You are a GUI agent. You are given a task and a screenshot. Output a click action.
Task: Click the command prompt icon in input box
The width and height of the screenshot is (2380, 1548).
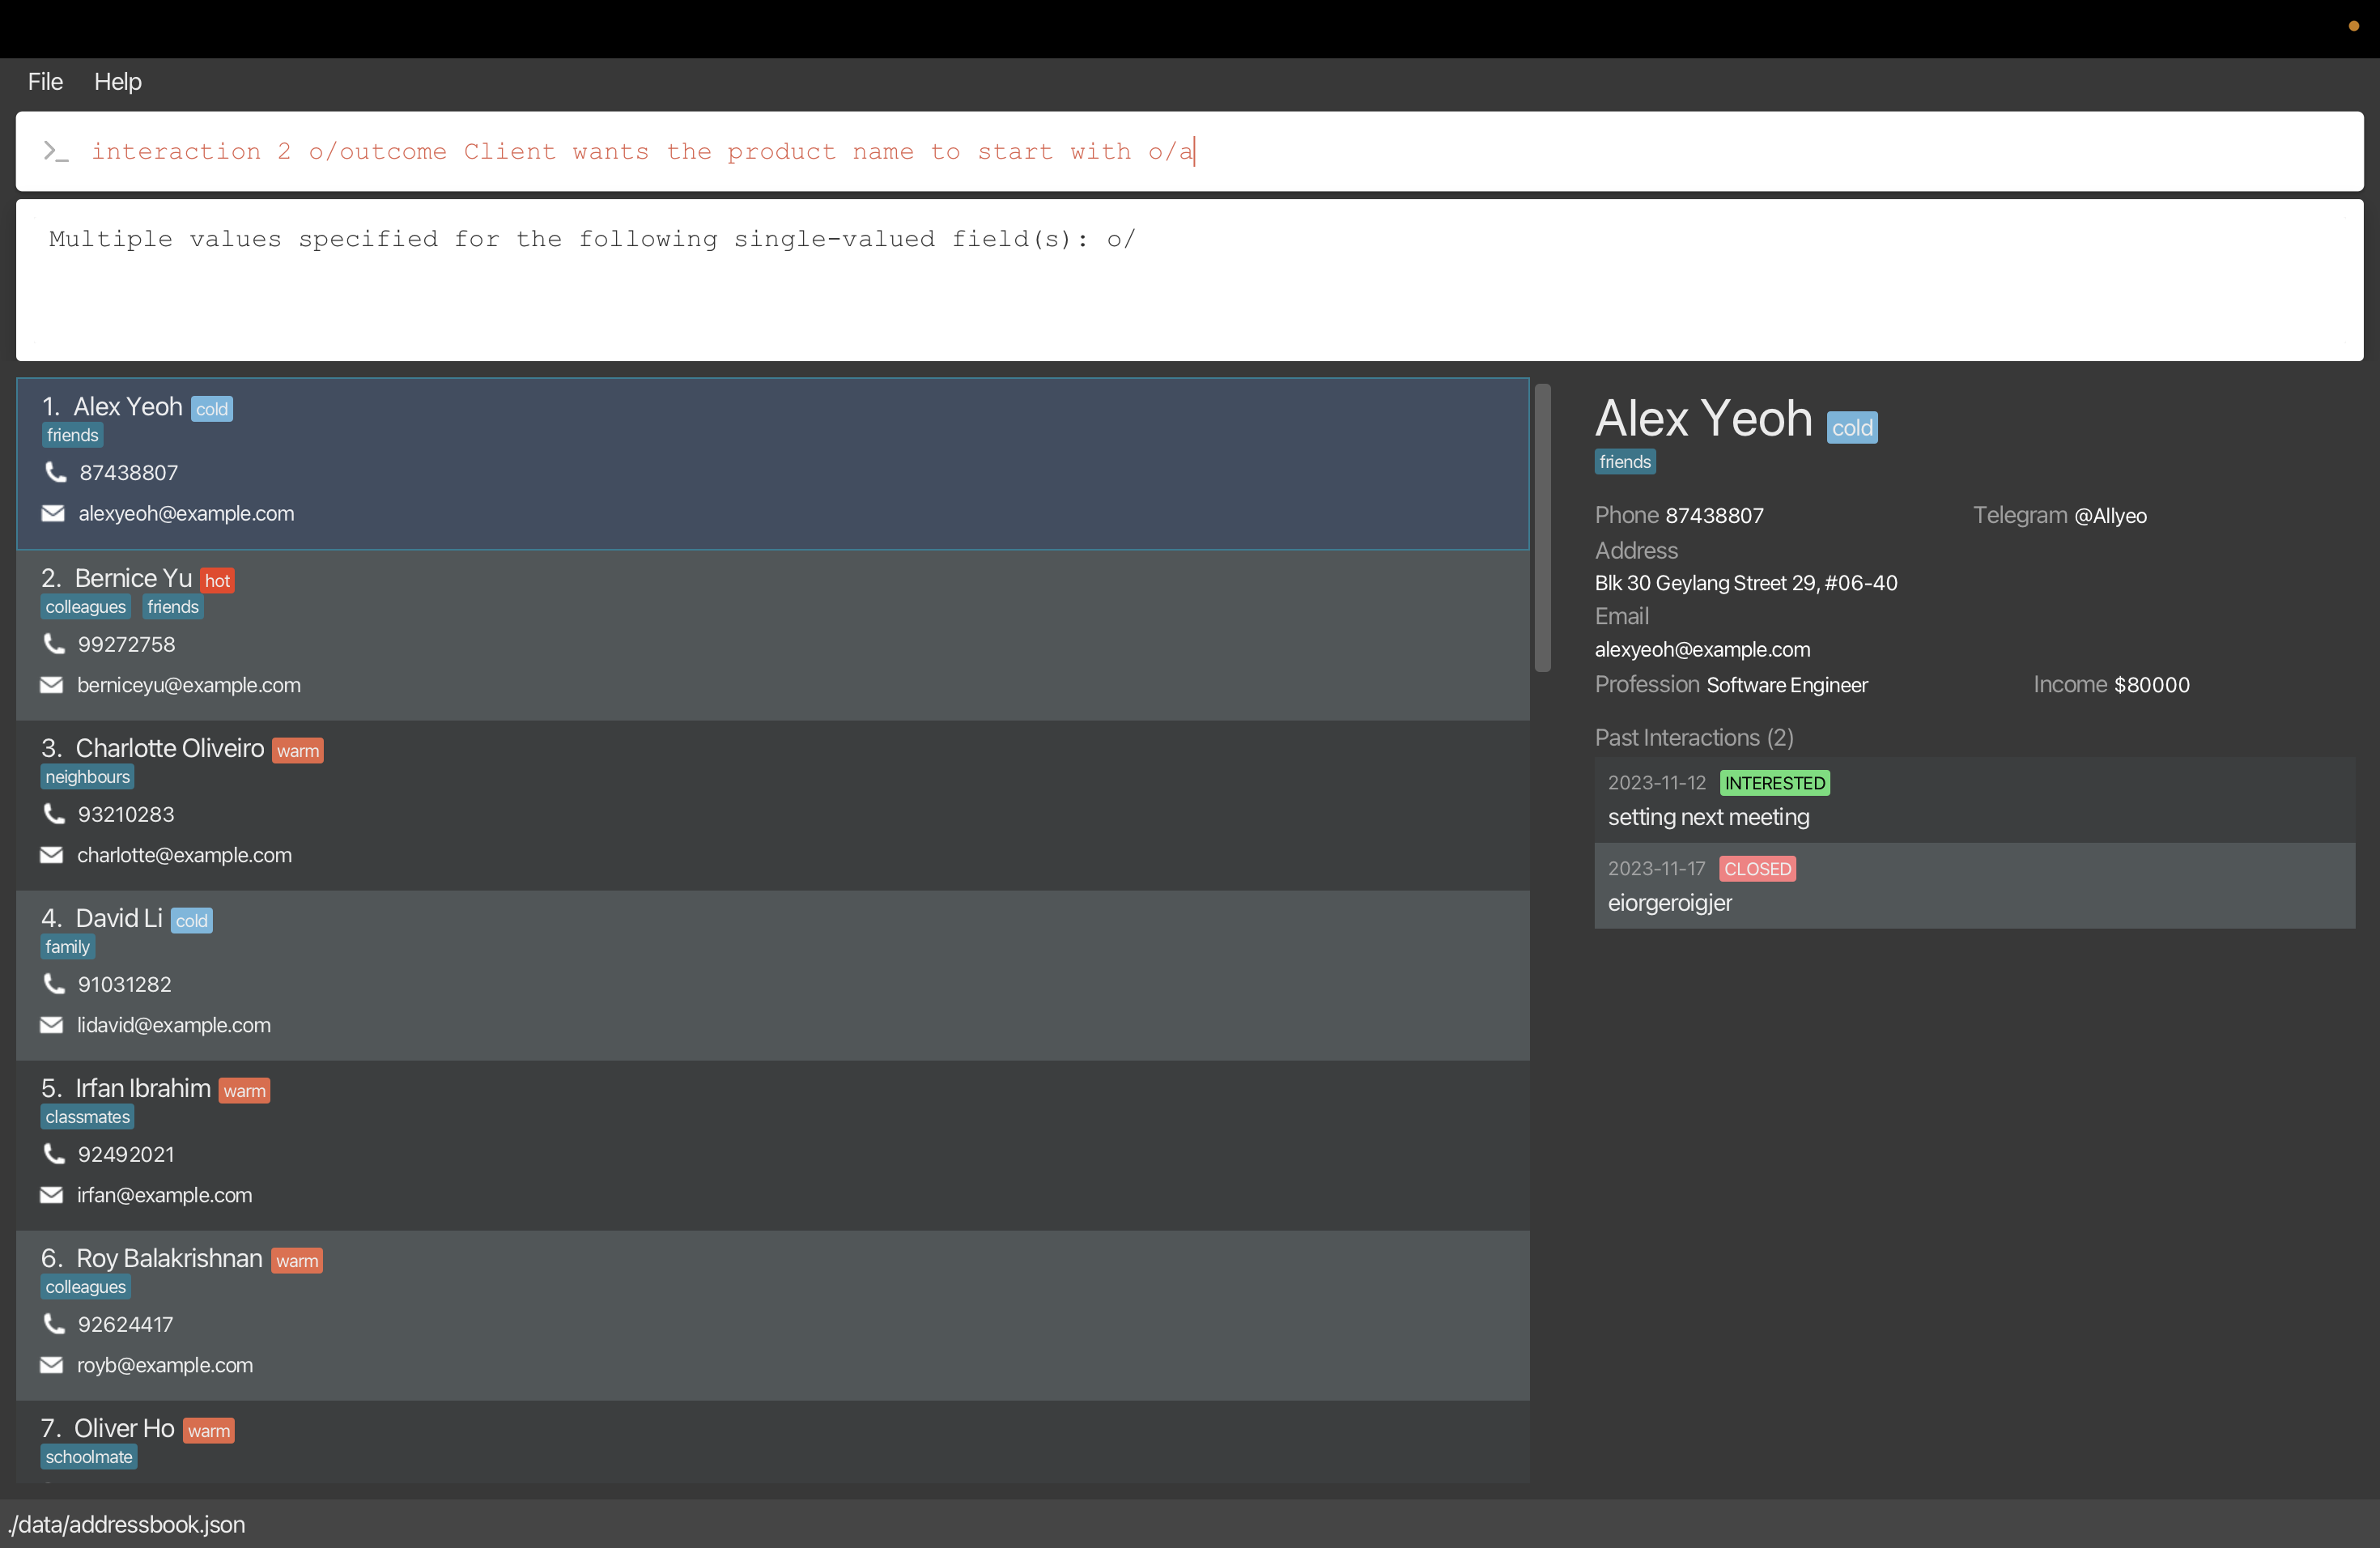(56, 151)
